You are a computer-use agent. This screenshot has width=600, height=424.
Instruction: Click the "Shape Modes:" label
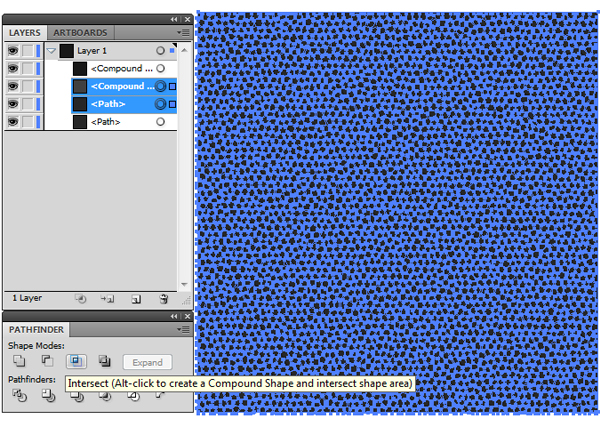pyautogui.click(x=36, y=346)
